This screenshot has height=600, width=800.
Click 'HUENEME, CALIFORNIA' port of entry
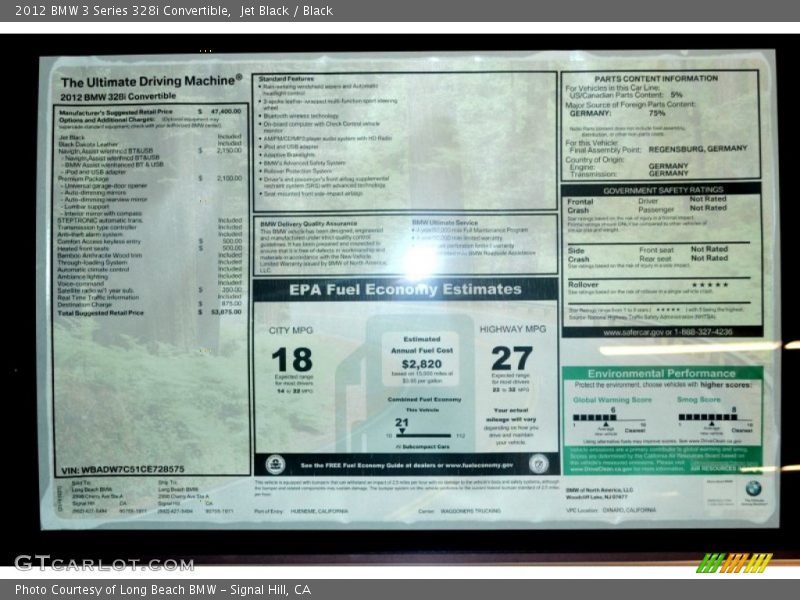coord(319,511)
